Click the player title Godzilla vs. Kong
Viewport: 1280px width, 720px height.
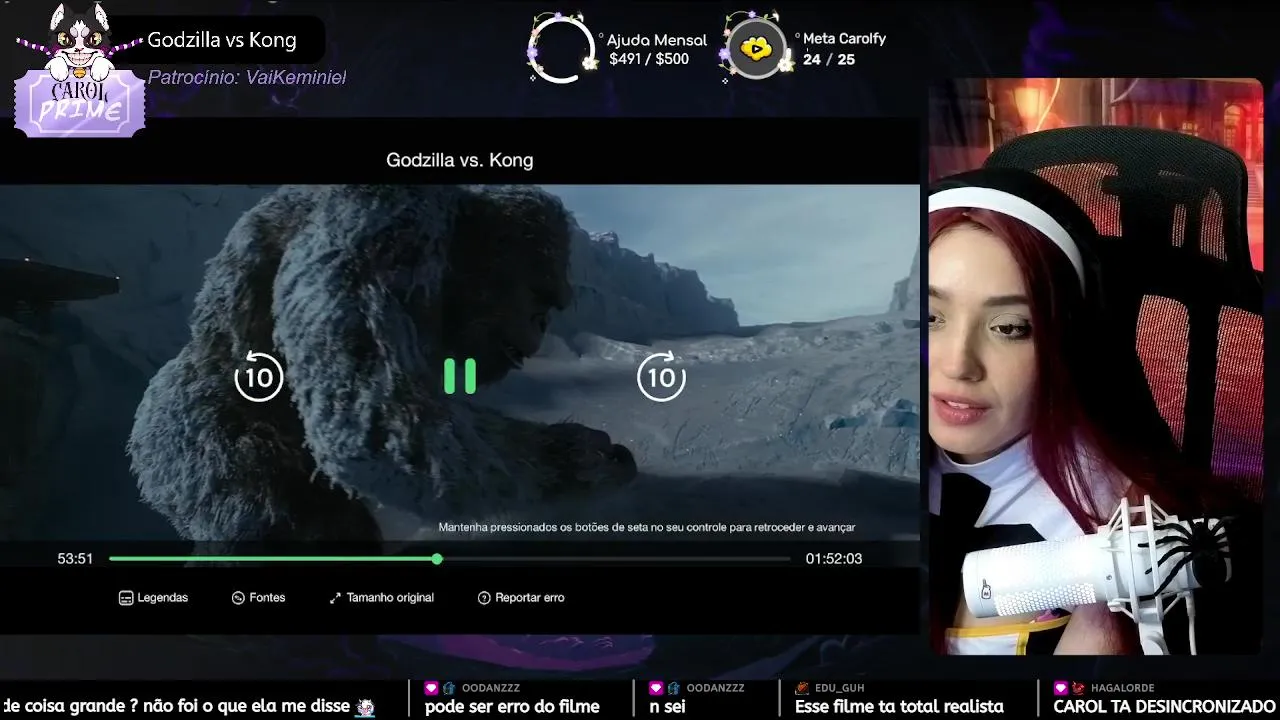460,160
